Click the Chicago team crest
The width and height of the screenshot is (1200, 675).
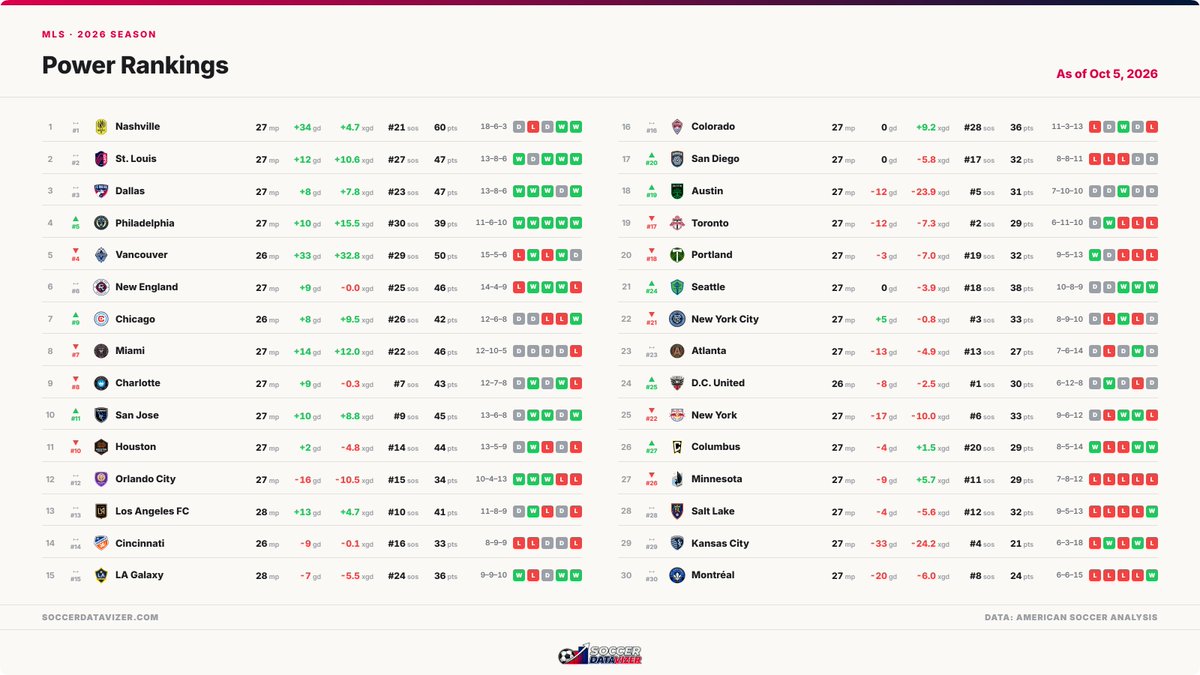(101, 319)
